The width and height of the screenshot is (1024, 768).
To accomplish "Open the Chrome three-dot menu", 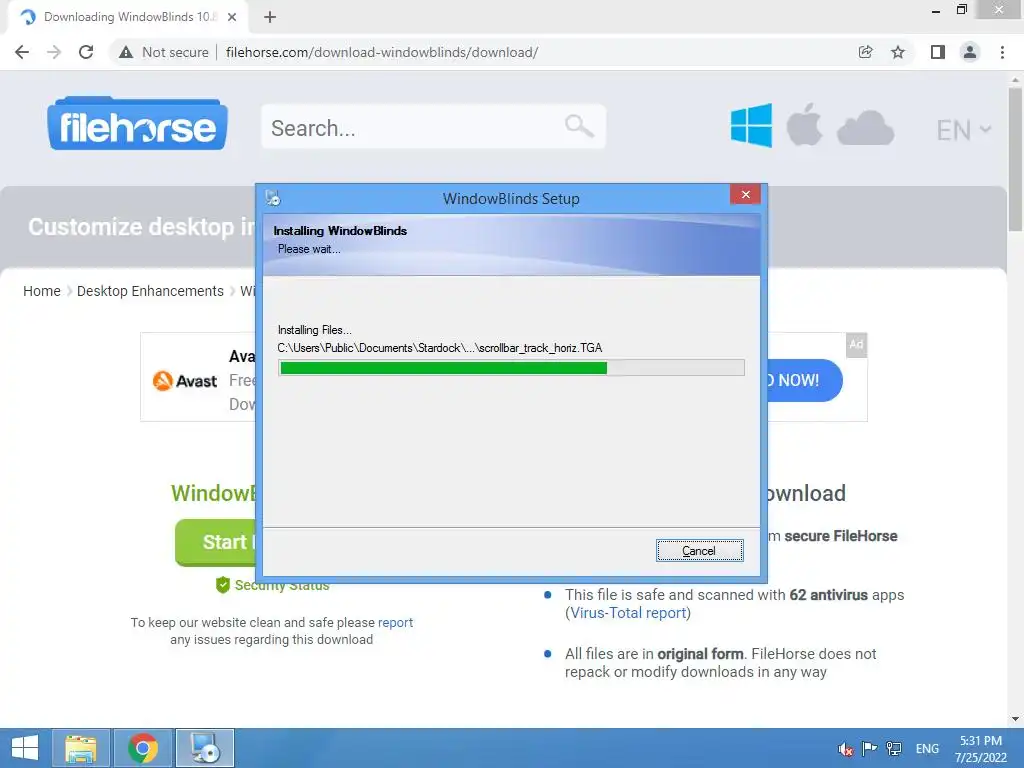I will click(x=1002, y=52).
